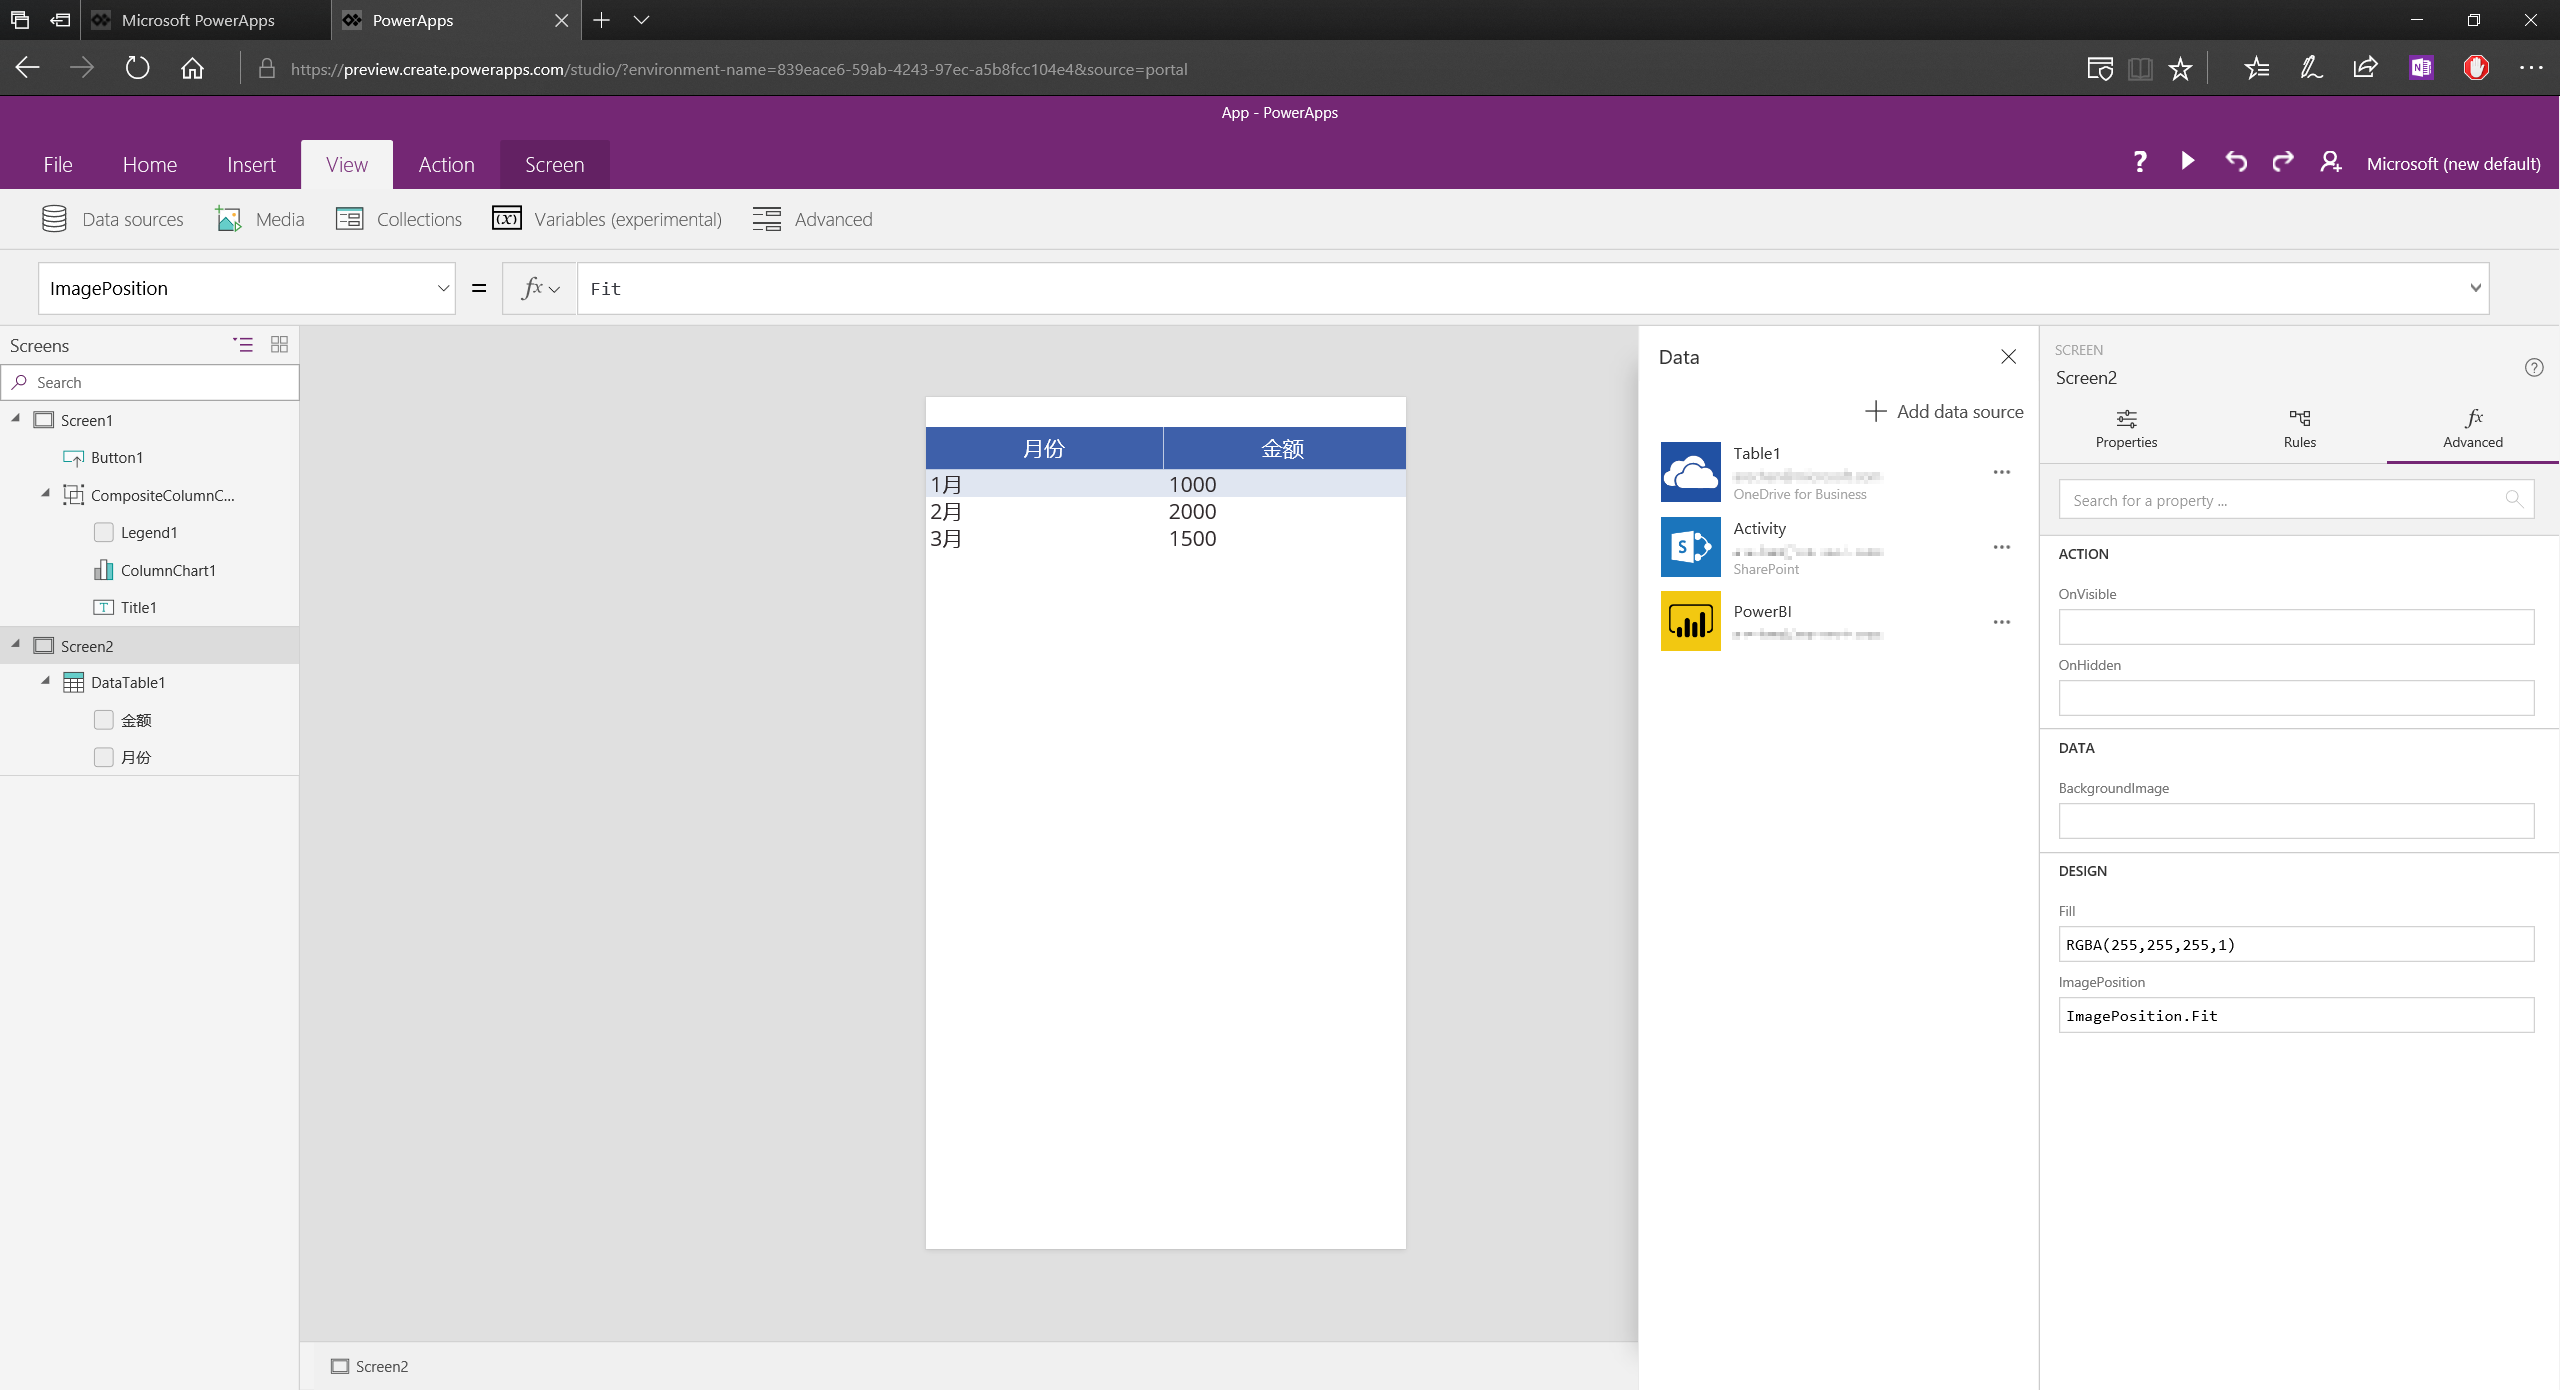Screen dimensions: 2560x1390
Task: Open more options for Table1 data source
Action: (2001, 472)
